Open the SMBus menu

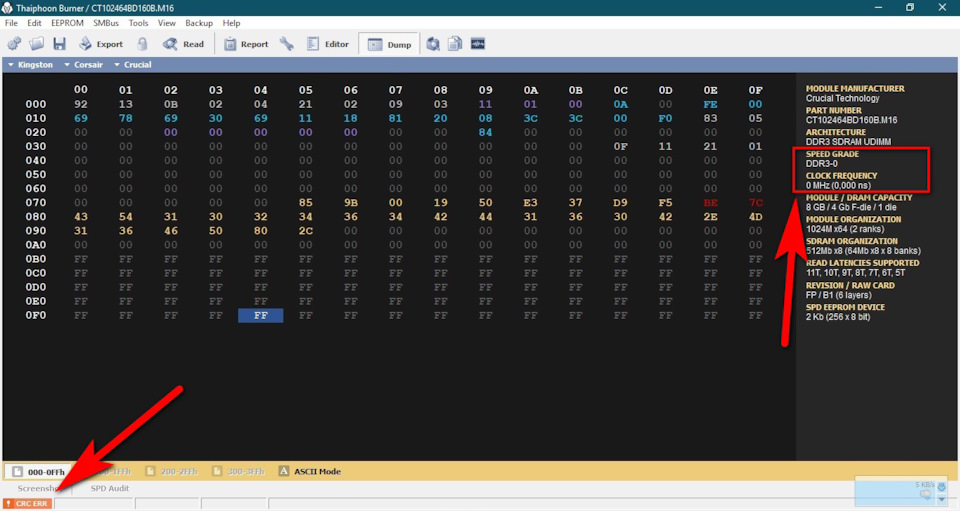(105, 23)
